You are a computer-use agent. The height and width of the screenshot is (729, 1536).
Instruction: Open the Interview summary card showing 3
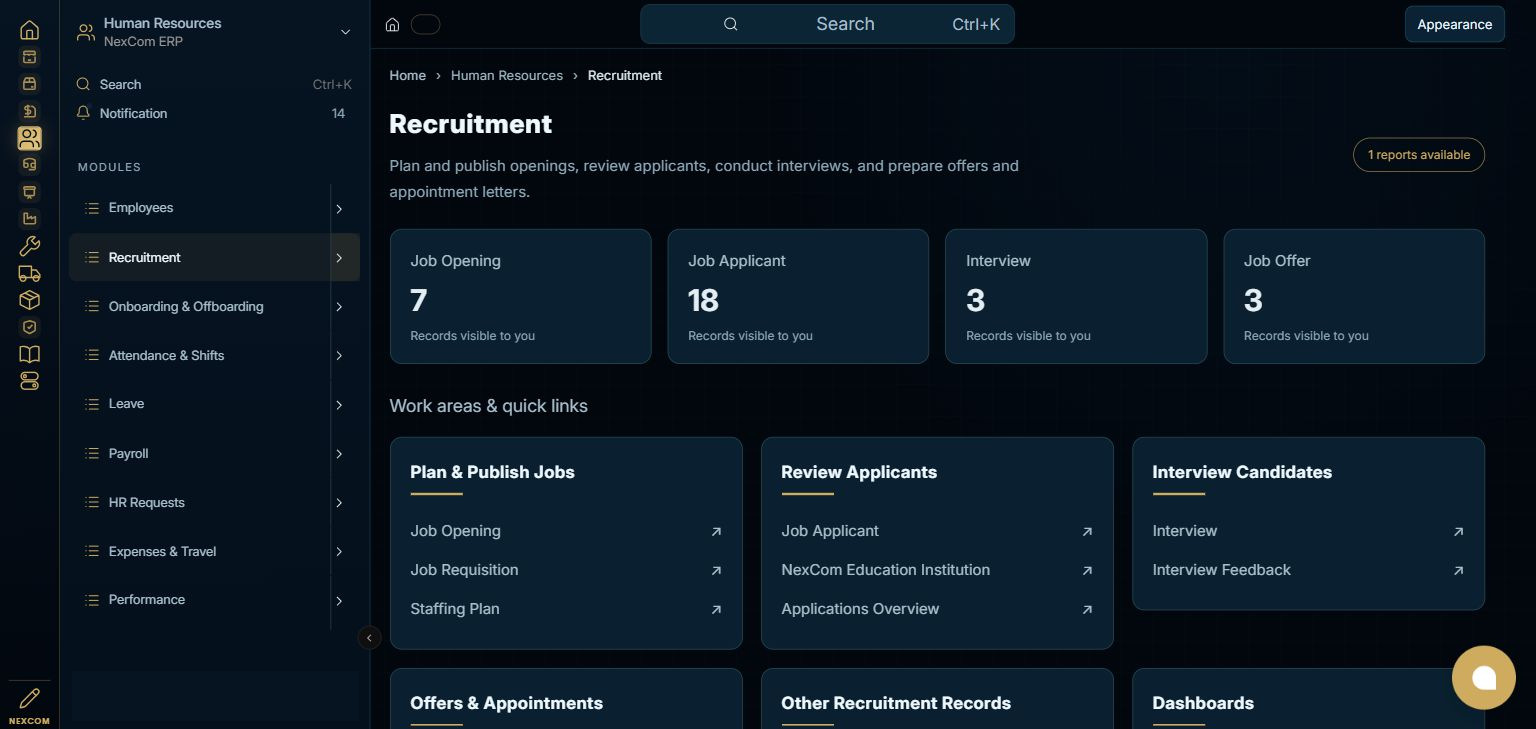pos(1076,296)
